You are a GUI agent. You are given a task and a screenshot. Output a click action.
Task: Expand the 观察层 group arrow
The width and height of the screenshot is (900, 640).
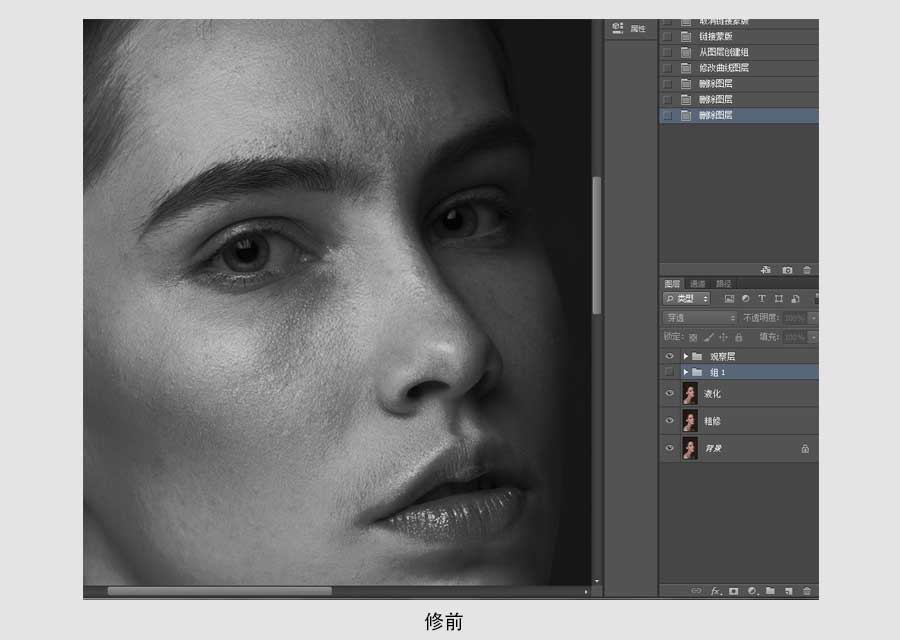coord(685,356)
